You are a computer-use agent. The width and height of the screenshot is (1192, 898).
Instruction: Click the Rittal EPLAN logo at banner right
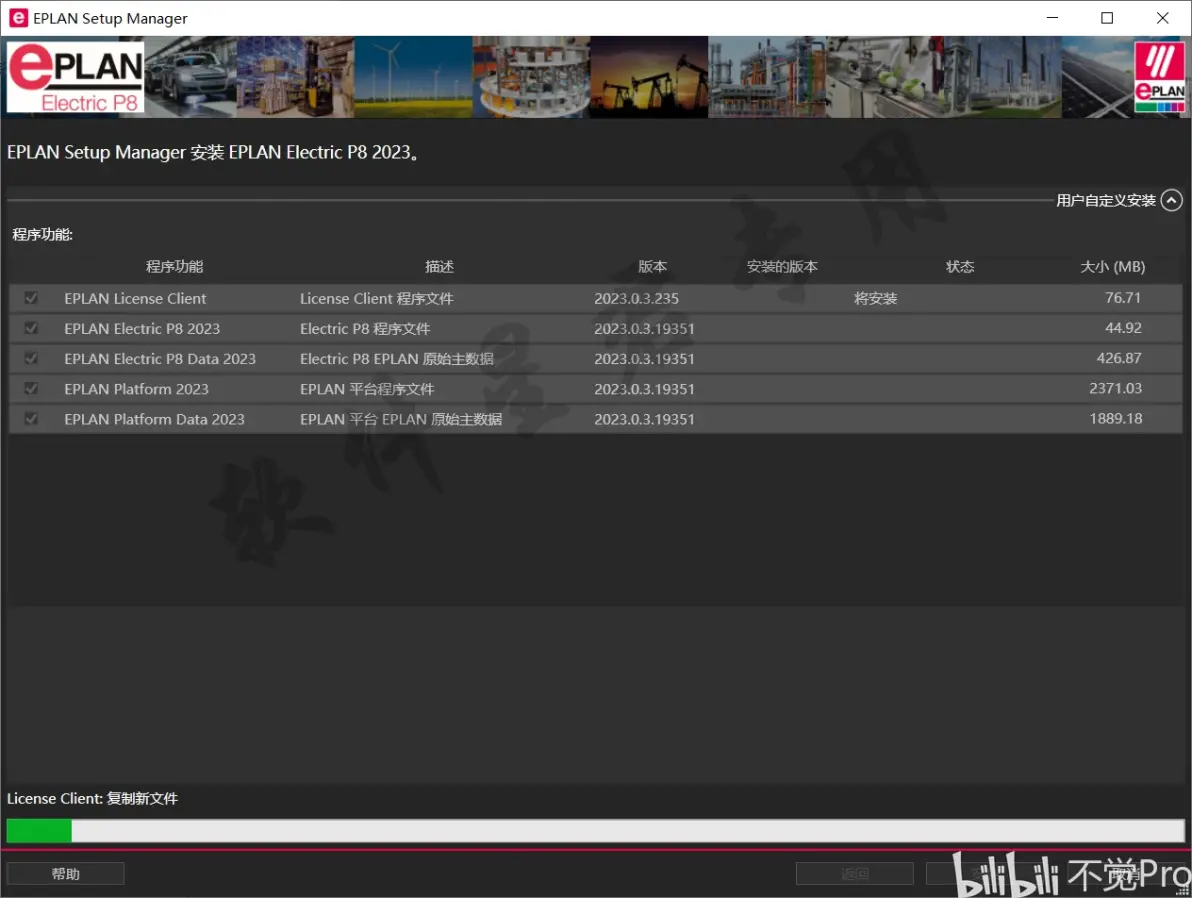point(1159,77)
